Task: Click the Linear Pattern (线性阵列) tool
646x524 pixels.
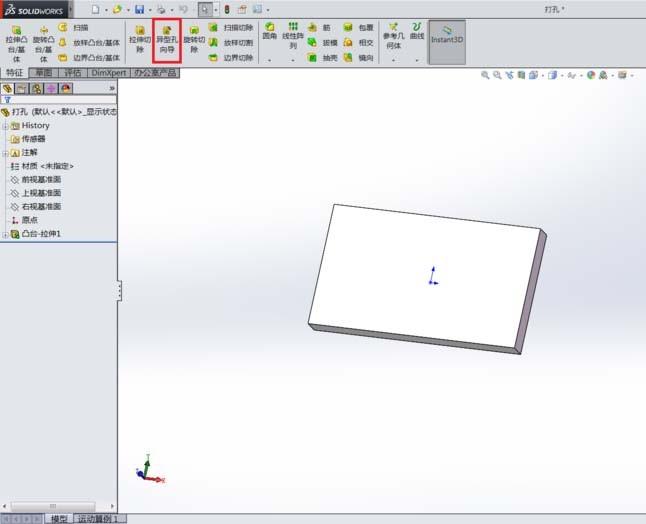Action: [x=293, y=35]
